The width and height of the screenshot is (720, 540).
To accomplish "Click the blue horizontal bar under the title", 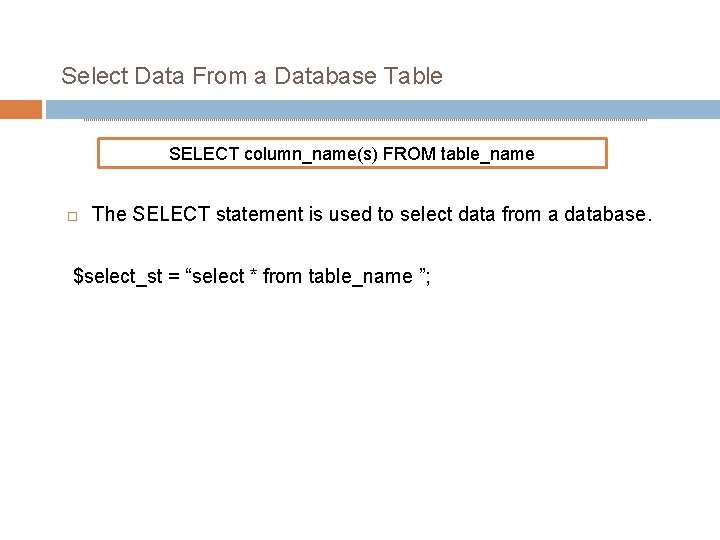I will [x=380, y=109].
